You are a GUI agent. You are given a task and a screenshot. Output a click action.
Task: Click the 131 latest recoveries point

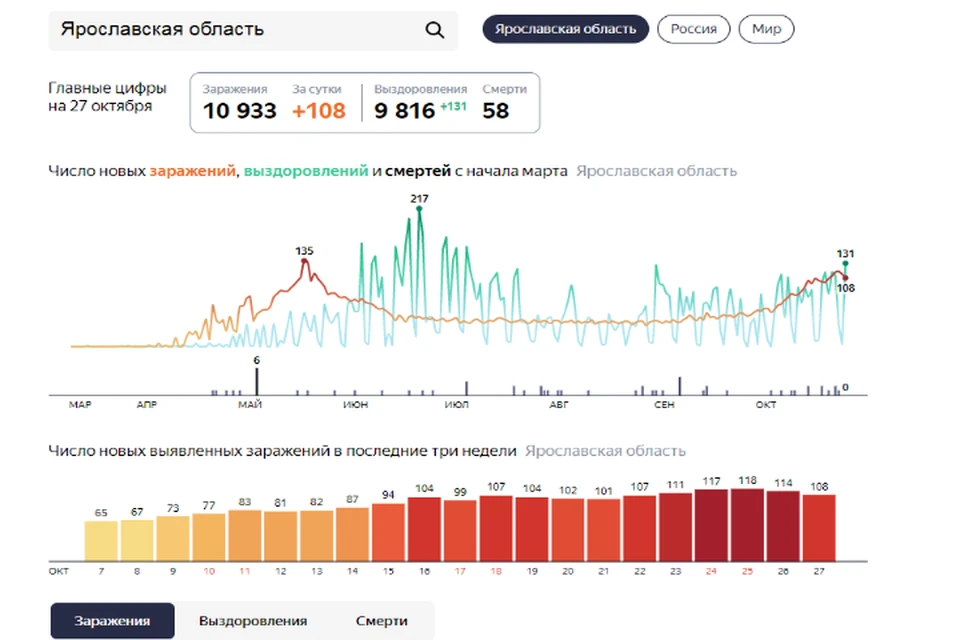click(845, 263)
